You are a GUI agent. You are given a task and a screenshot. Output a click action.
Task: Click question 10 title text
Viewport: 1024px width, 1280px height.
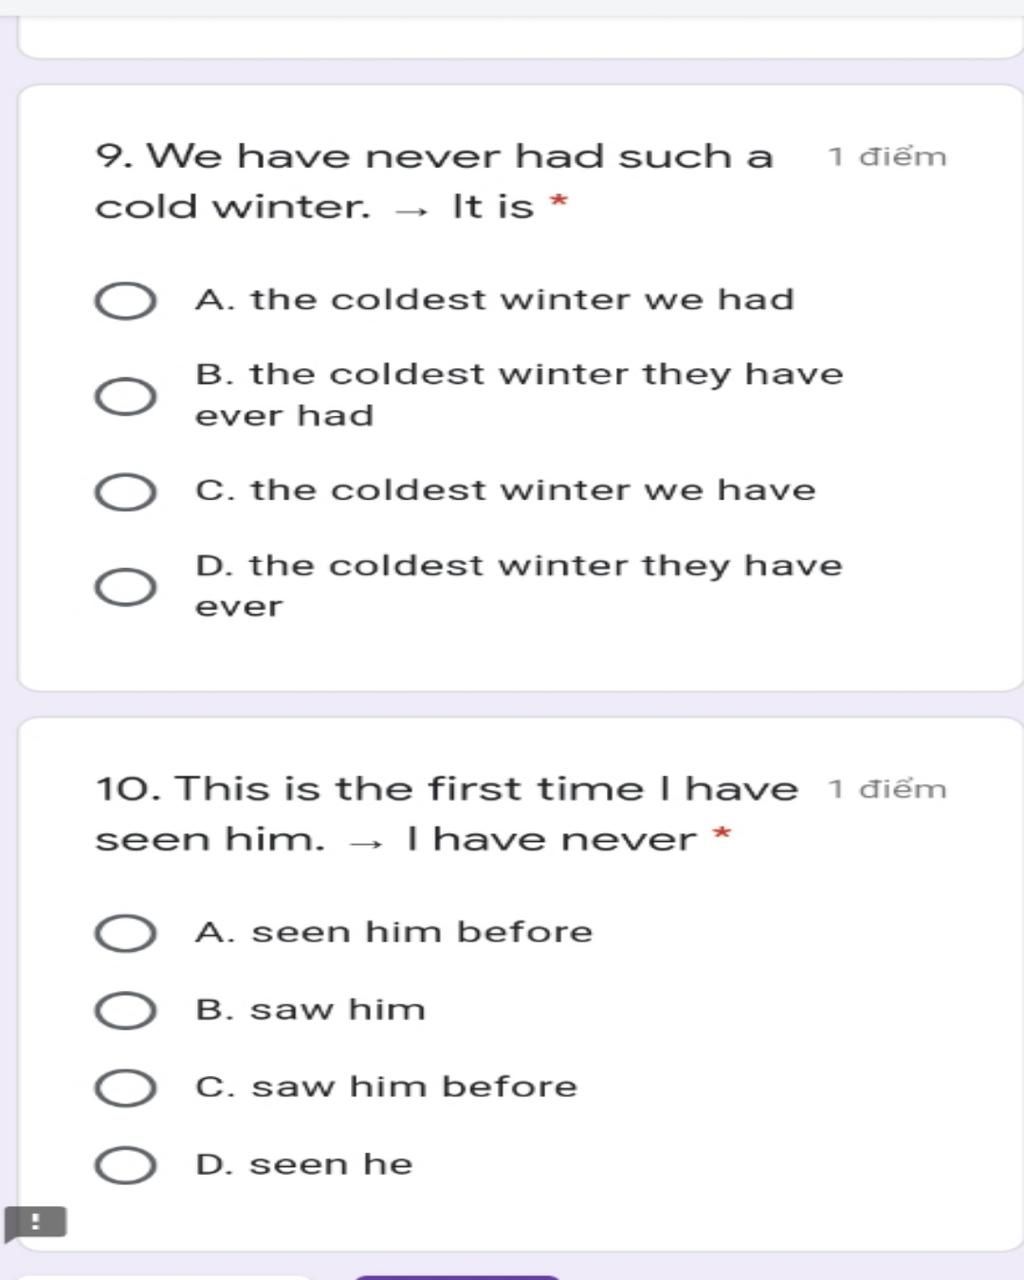446,813
